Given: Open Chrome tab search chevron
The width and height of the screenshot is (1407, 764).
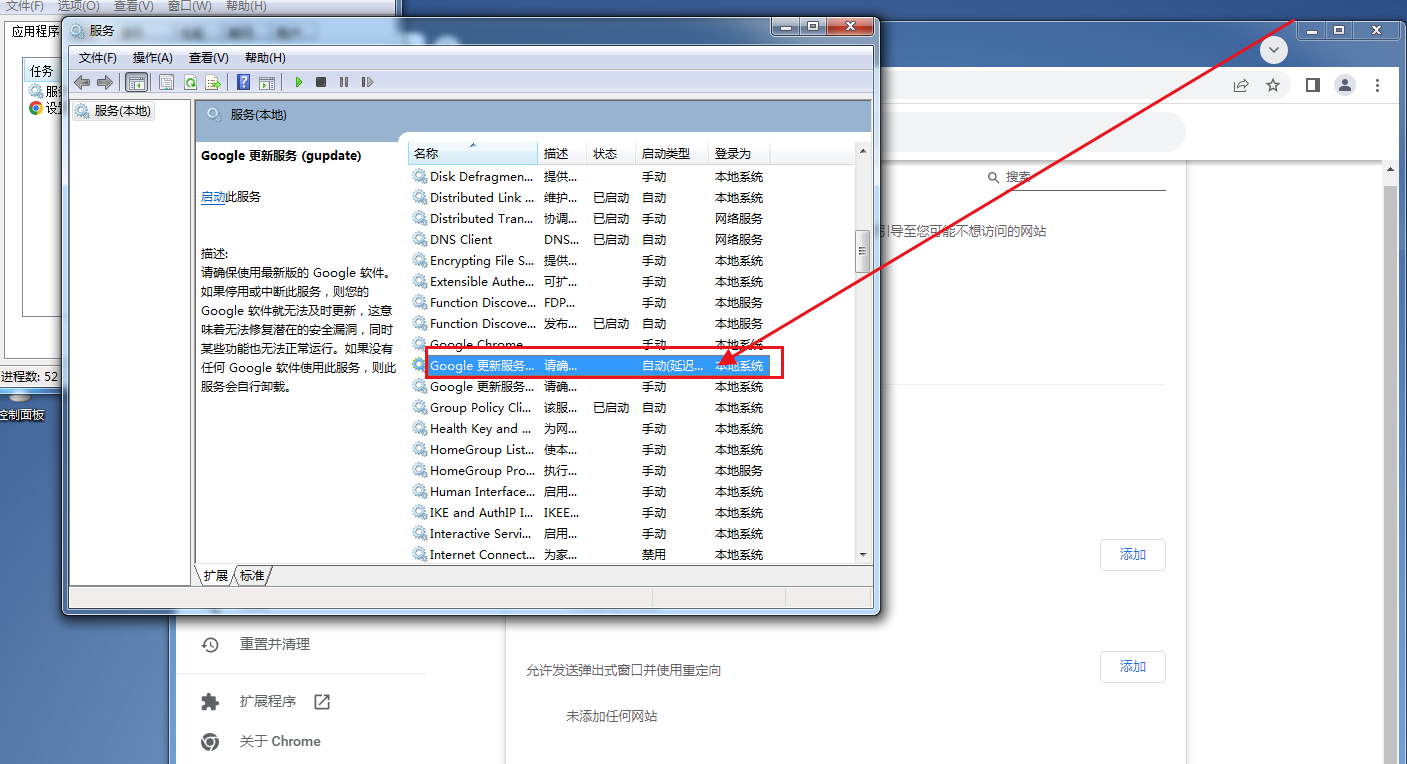Looking at the screenshot, I should (1273, 49).
